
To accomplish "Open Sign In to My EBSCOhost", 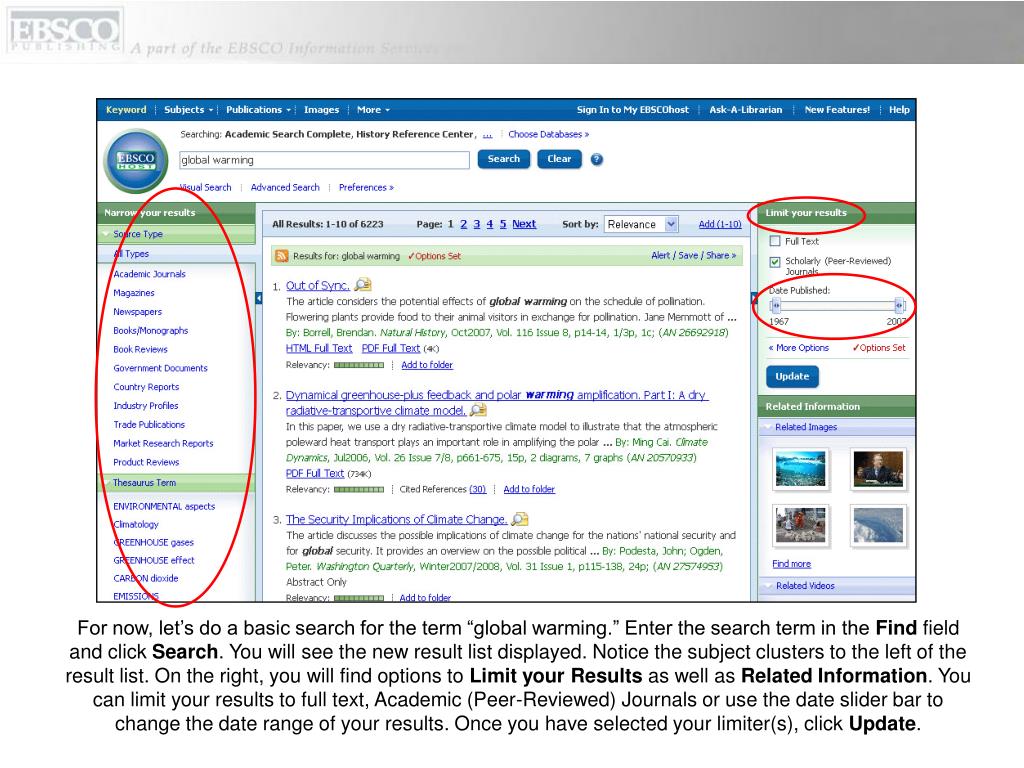I will coord(632,110).
